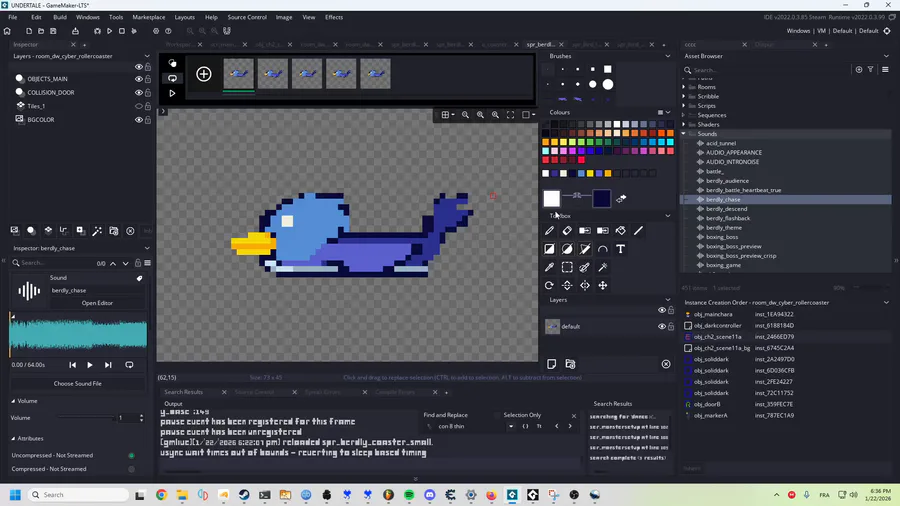Select the Eraser tool in Toolbox
Image resolution: width=900 pixels, height=506 pixels.
point(567,231)
